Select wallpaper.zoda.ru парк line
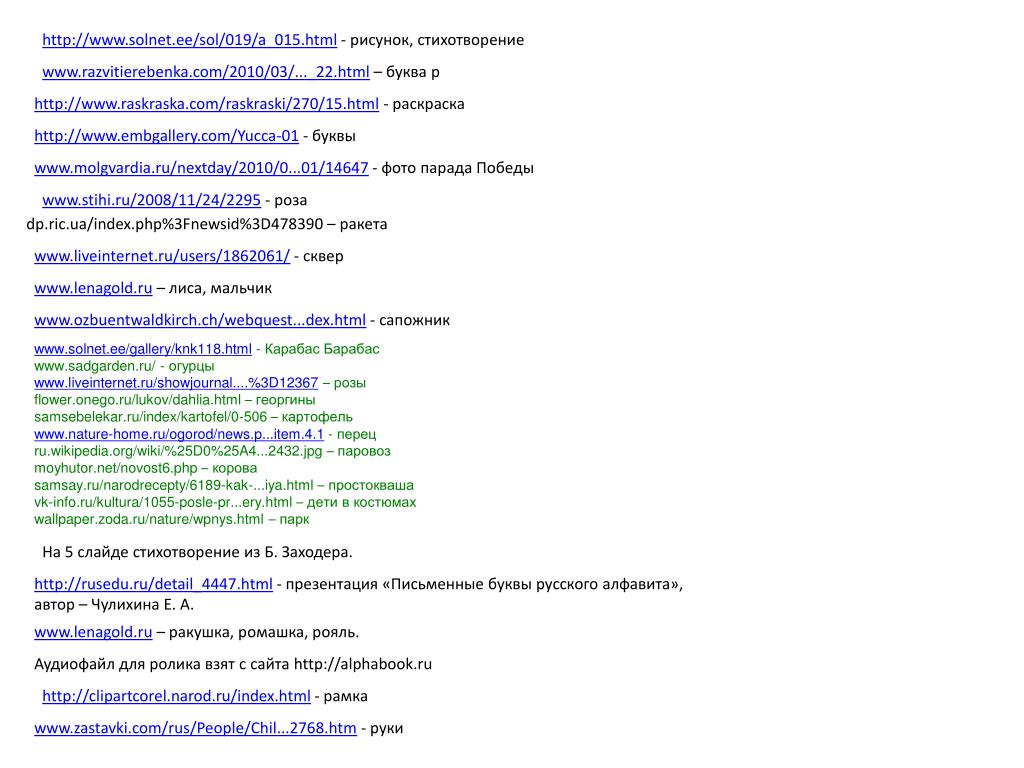The image size is (1024, 768). (172, 519)
